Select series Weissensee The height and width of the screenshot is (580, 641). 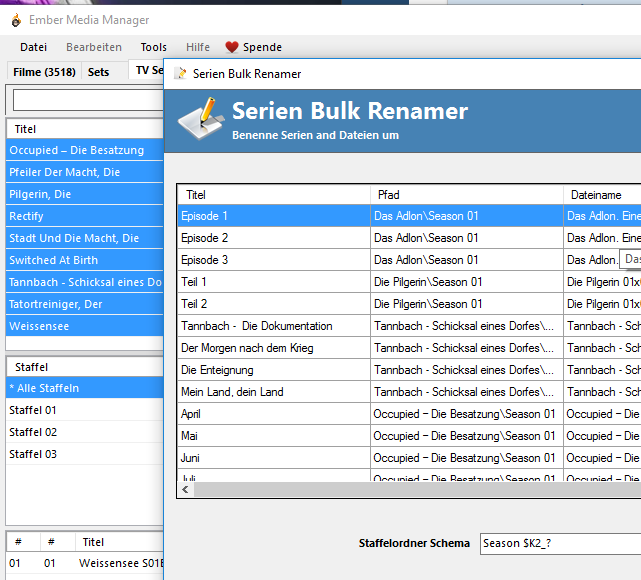[84, 327]
